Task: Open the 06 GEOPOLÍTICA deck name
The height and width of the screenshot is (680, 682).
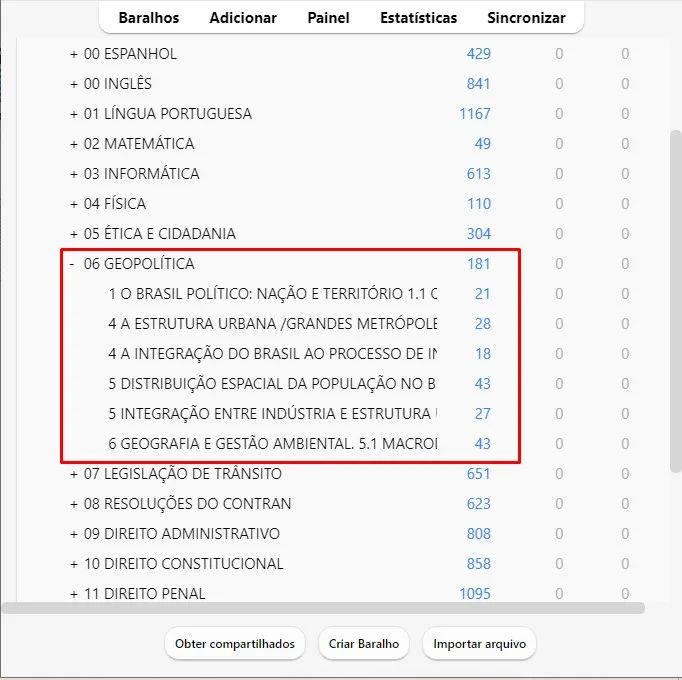Action: 139,264
